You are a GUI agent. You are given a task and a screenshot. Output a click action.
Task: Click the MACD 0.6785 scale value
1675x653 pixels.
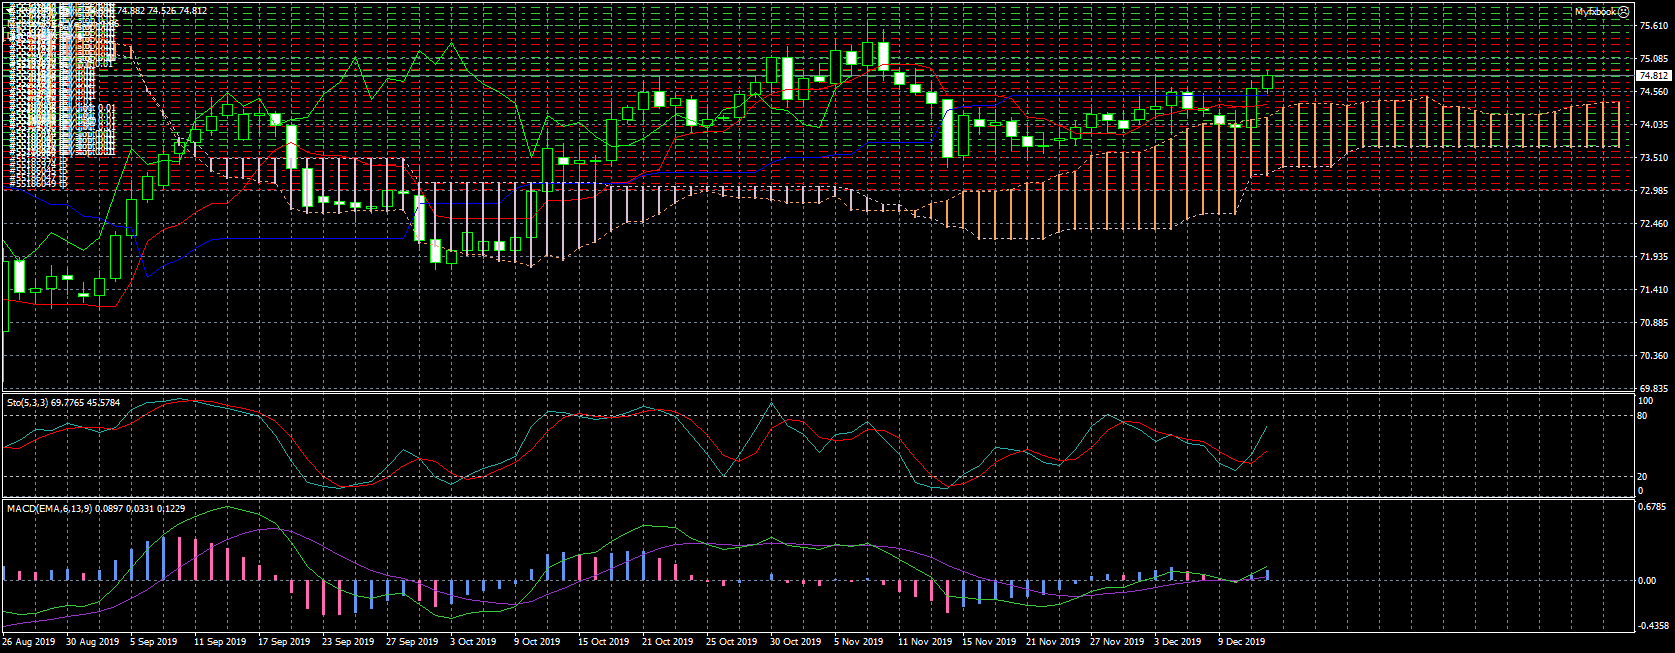click(1654, 506)
